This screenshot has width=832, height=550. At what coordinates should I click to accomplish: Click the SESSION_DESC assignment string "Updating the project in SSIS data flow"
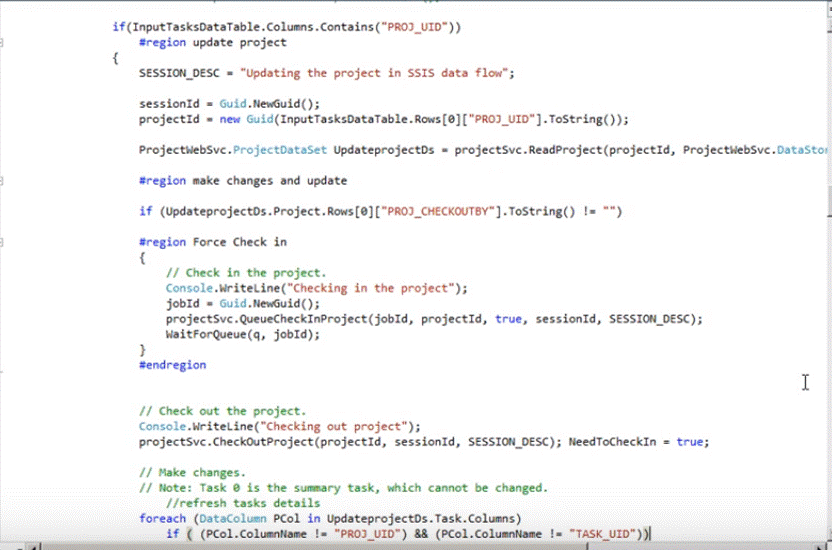374,73
